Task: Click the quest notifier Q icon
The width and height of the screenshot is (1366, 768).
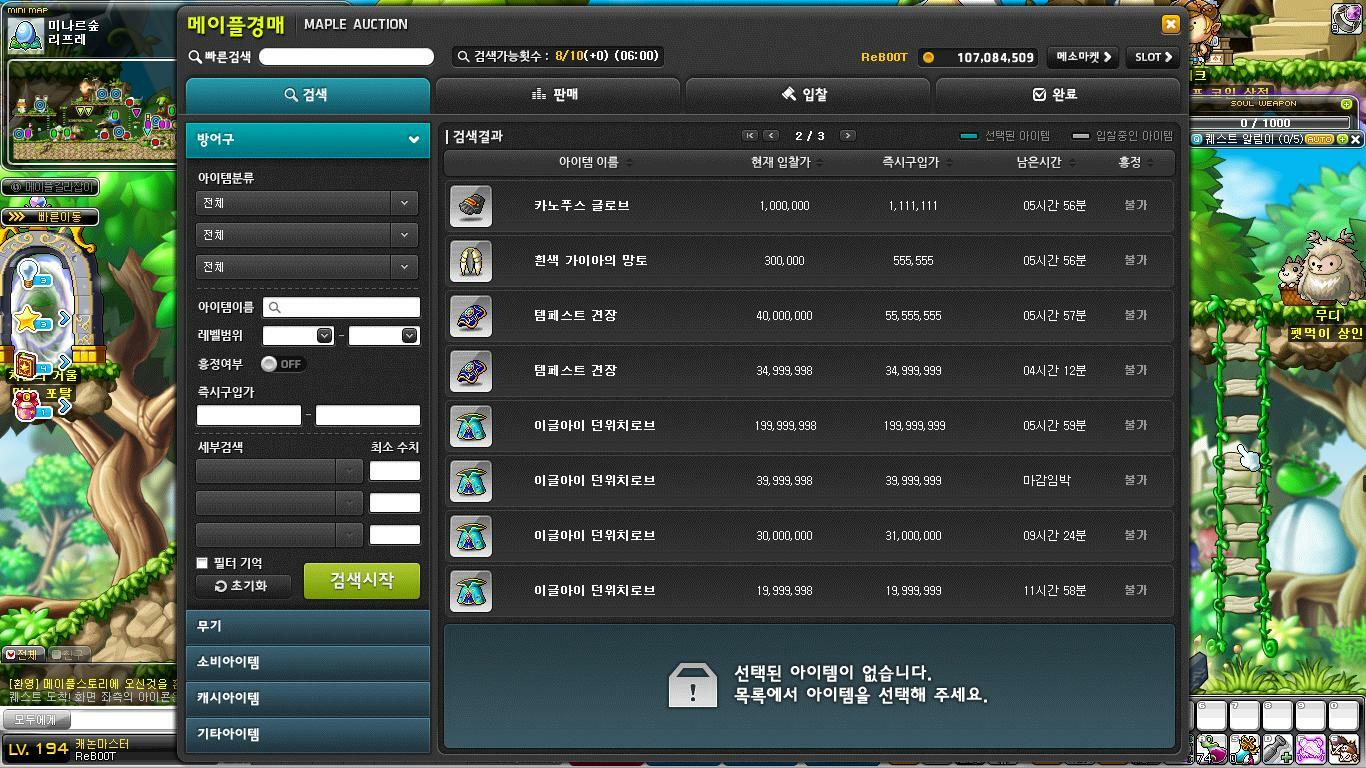Action: coord(1196,139)
